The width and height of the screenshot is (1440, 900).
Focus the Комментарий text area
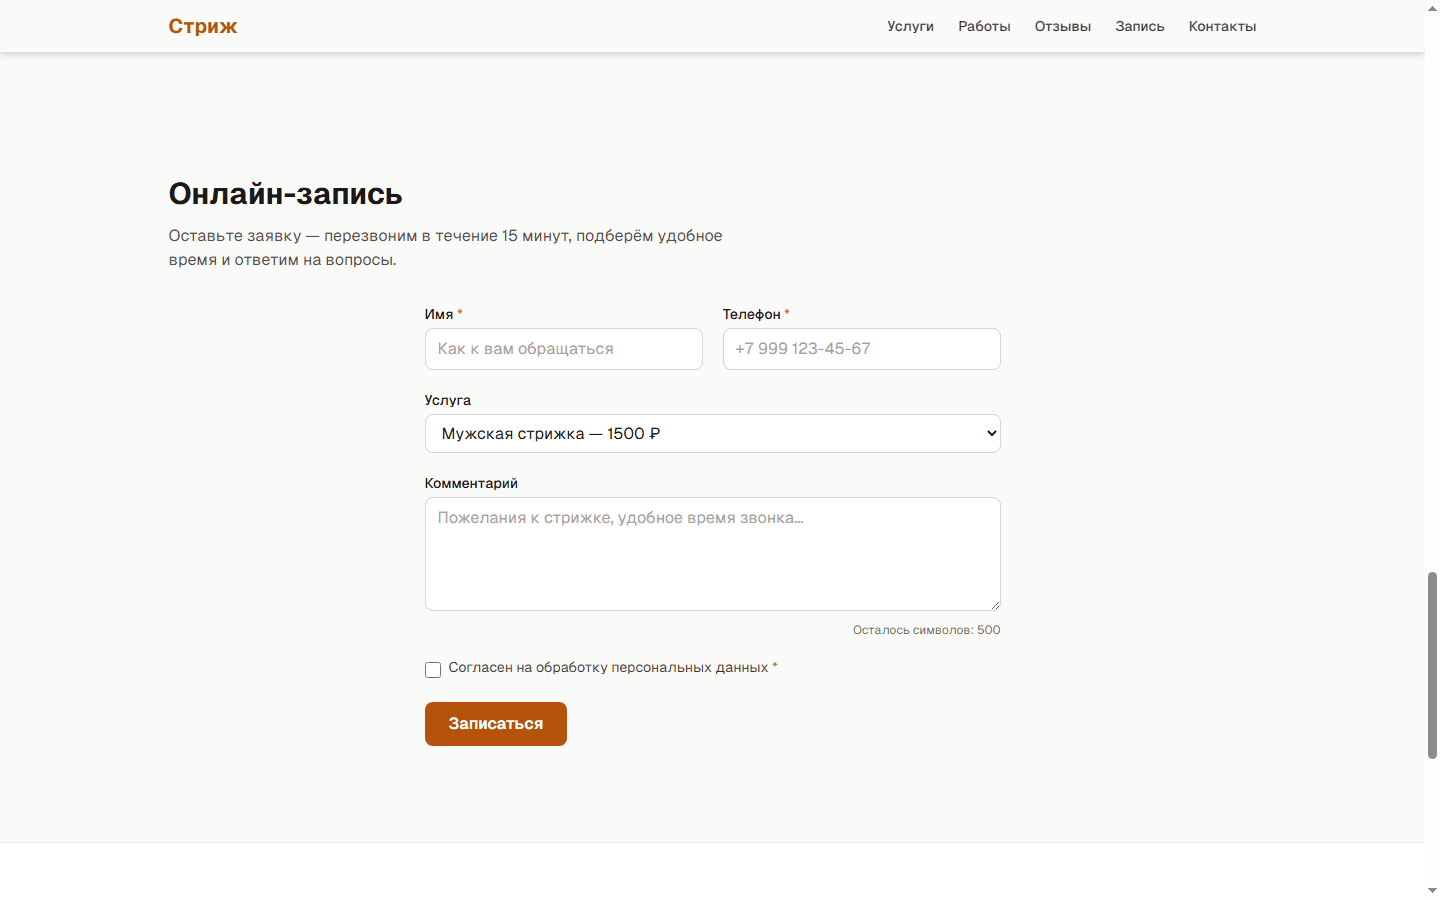tap(713, 554)
